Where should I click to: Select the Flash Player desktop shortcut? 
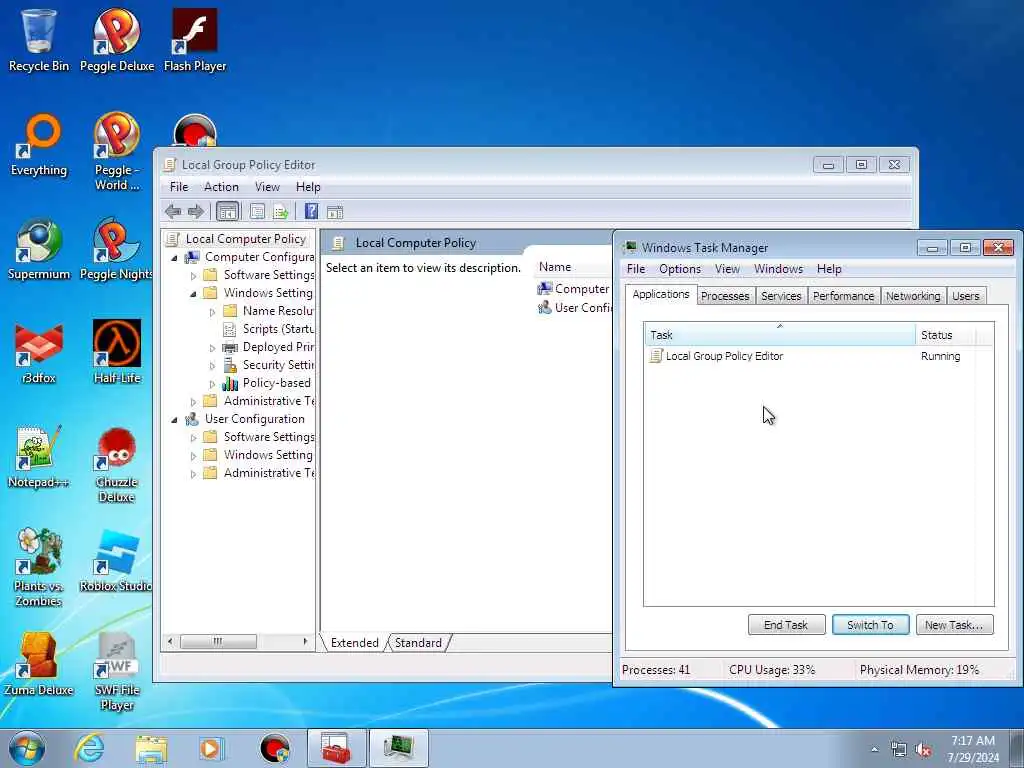195,40
